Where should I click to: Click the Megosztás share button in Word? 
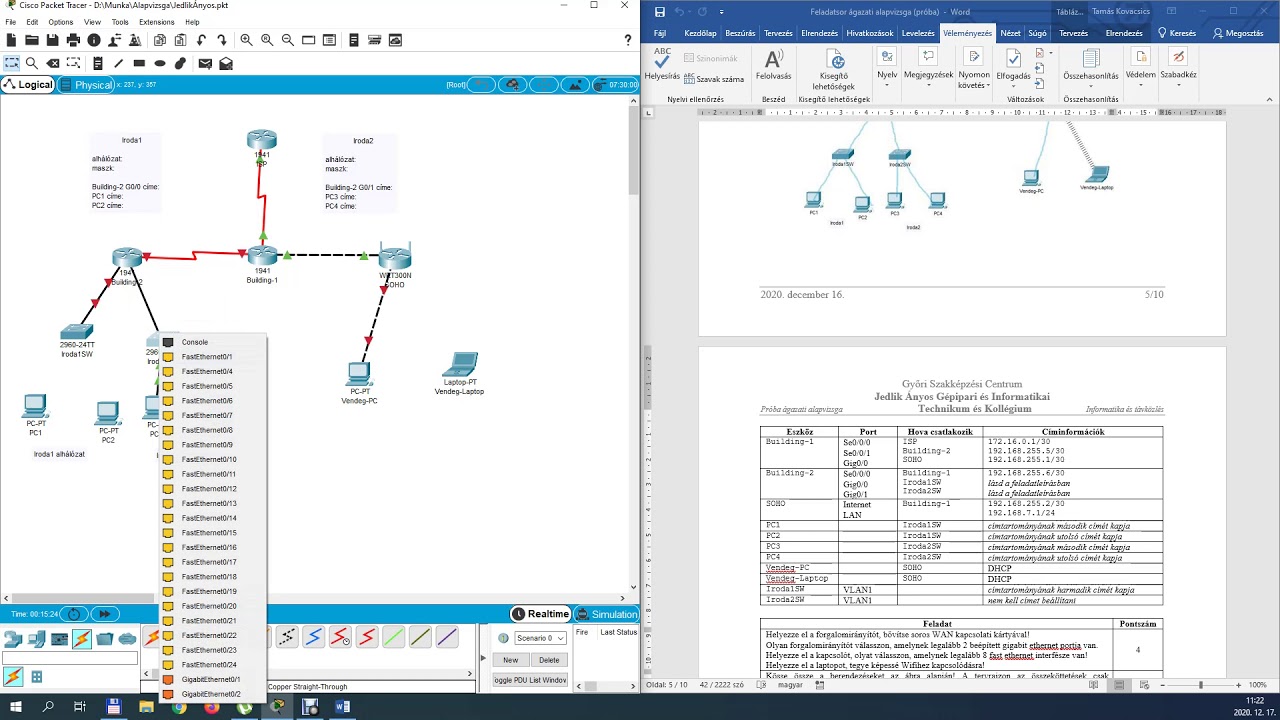pos(1238,33)
